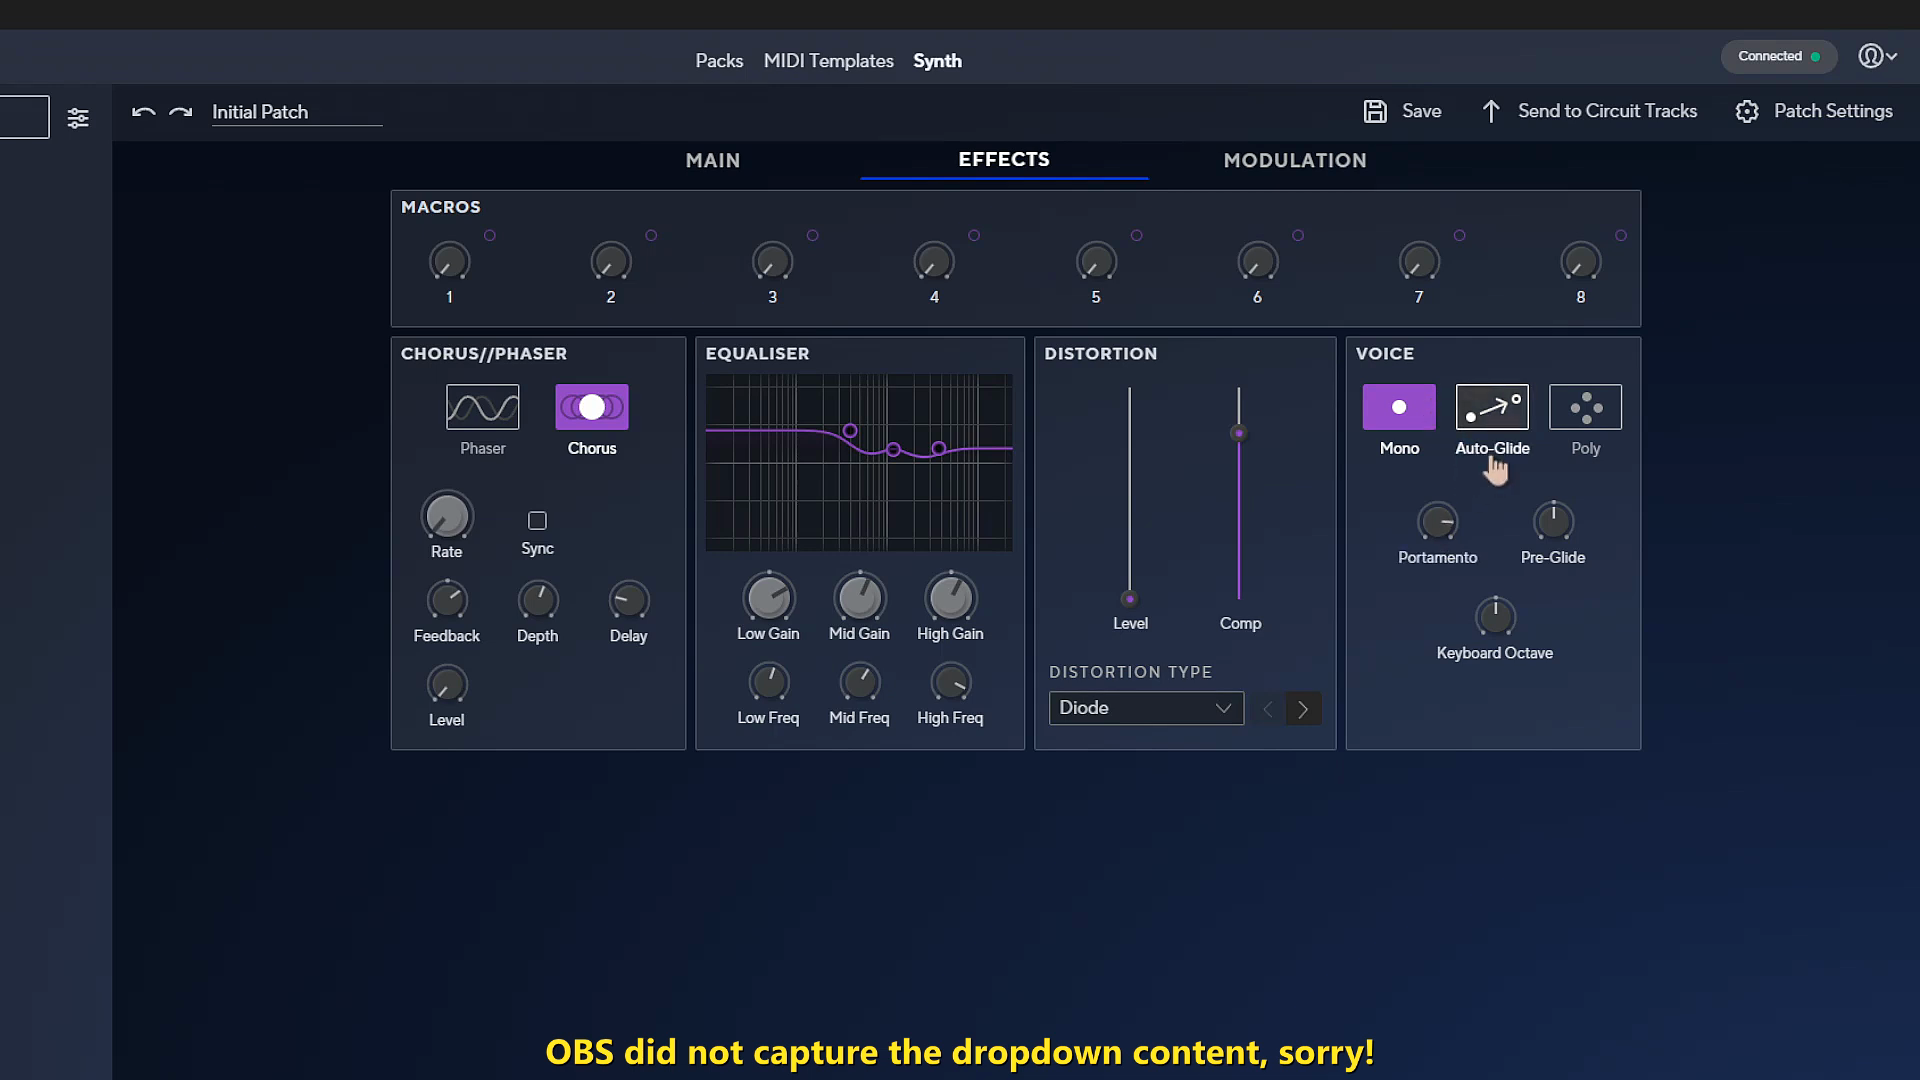Toggle Macro 3 assignment circle indicator

[x=813, y=235]
